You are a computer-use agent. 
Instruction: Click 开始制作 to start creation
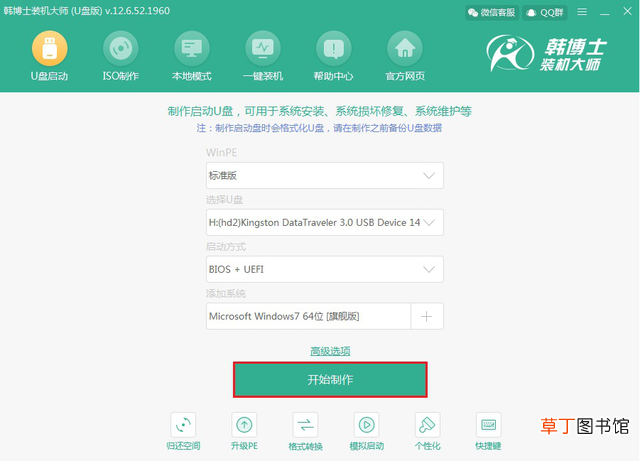330,380
